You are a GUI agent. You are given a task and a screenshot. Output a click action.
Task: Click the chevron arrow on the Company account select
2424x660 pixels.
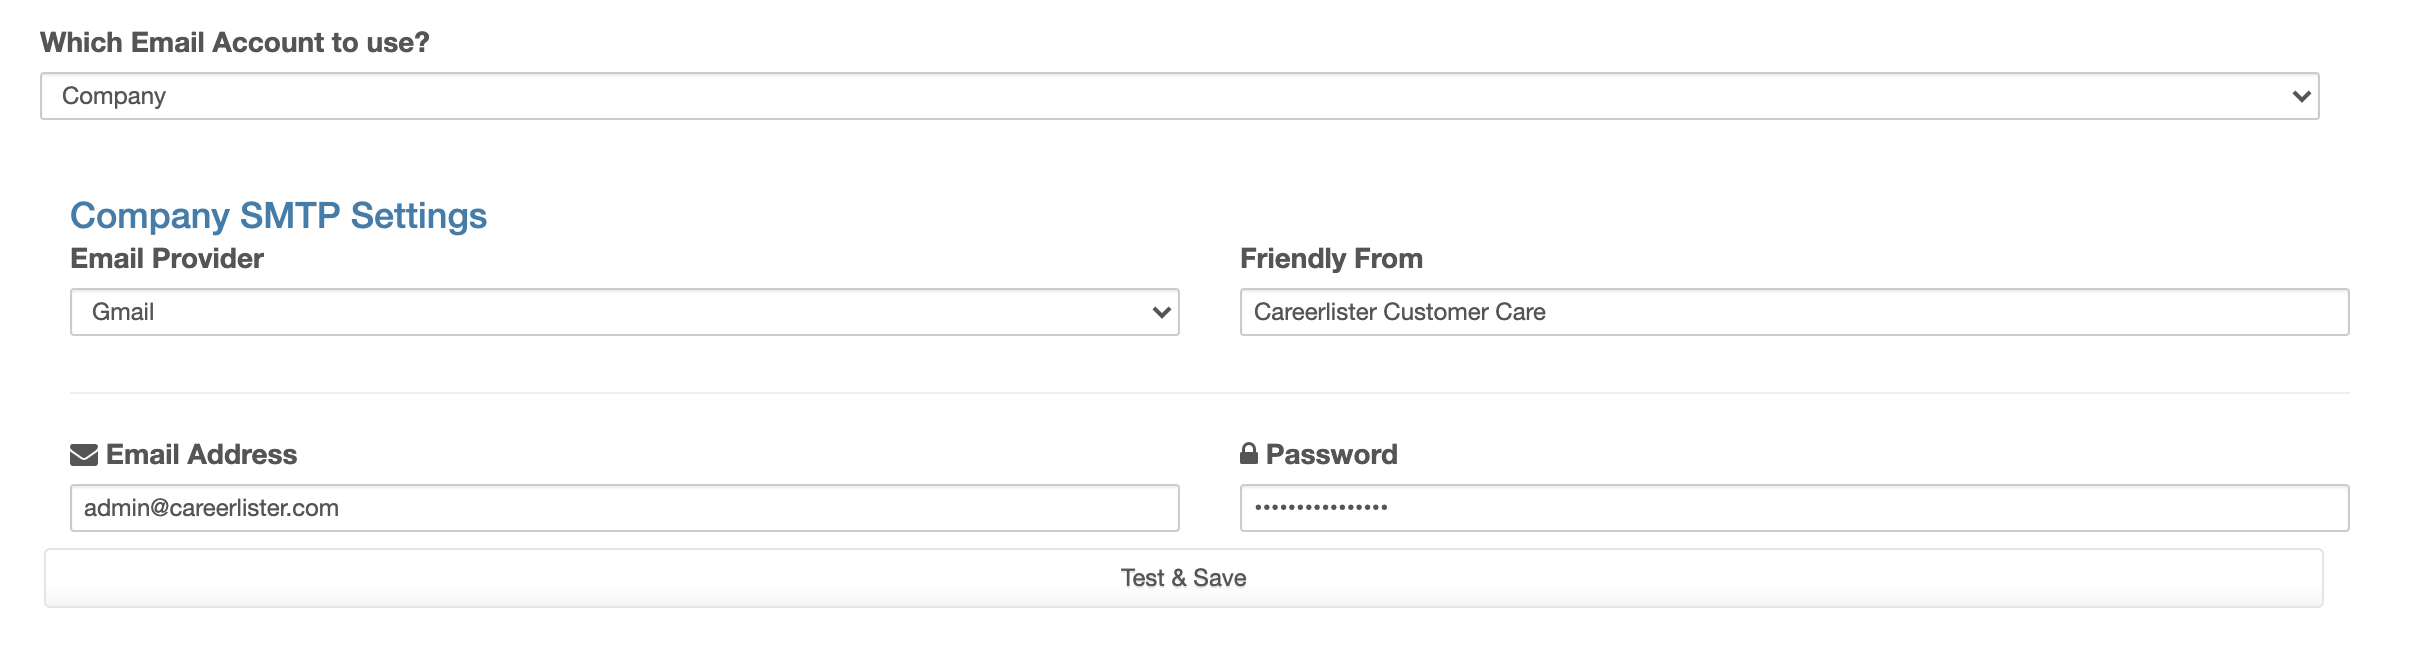coord(2301,97)
